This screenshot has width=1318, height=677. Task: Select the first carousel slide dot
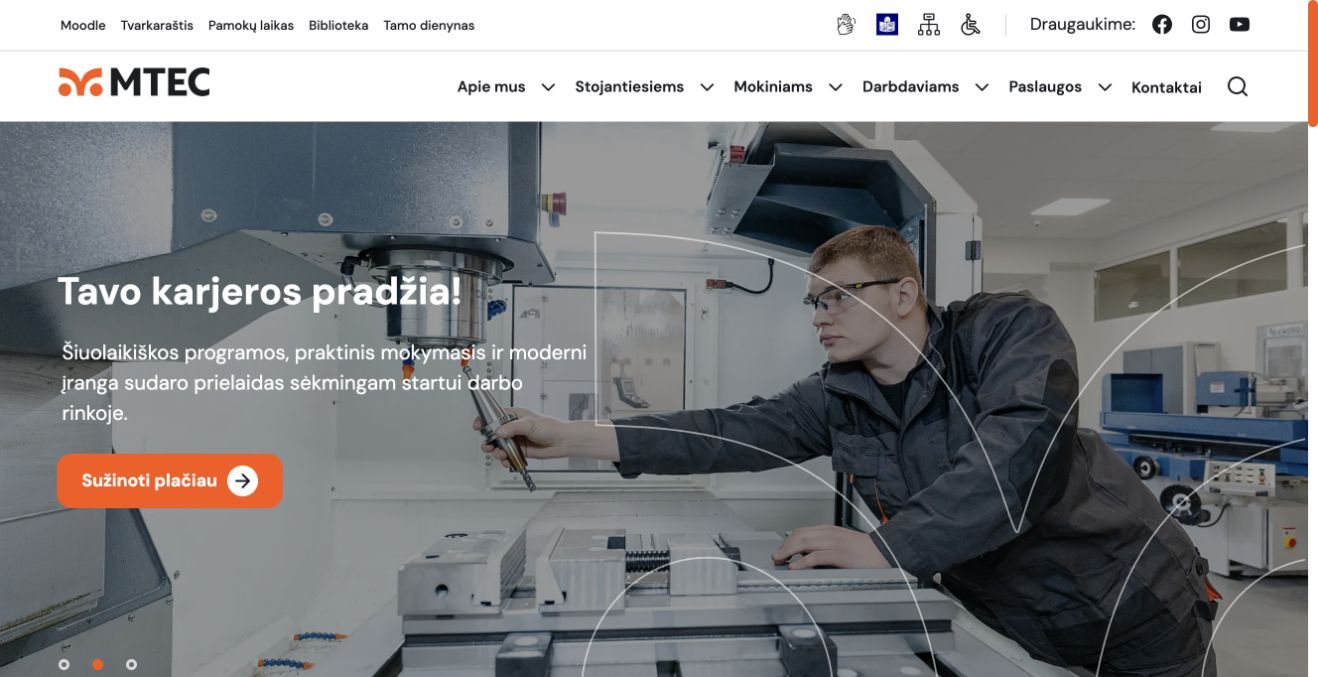pyautogui.click(x=64, y=664)
